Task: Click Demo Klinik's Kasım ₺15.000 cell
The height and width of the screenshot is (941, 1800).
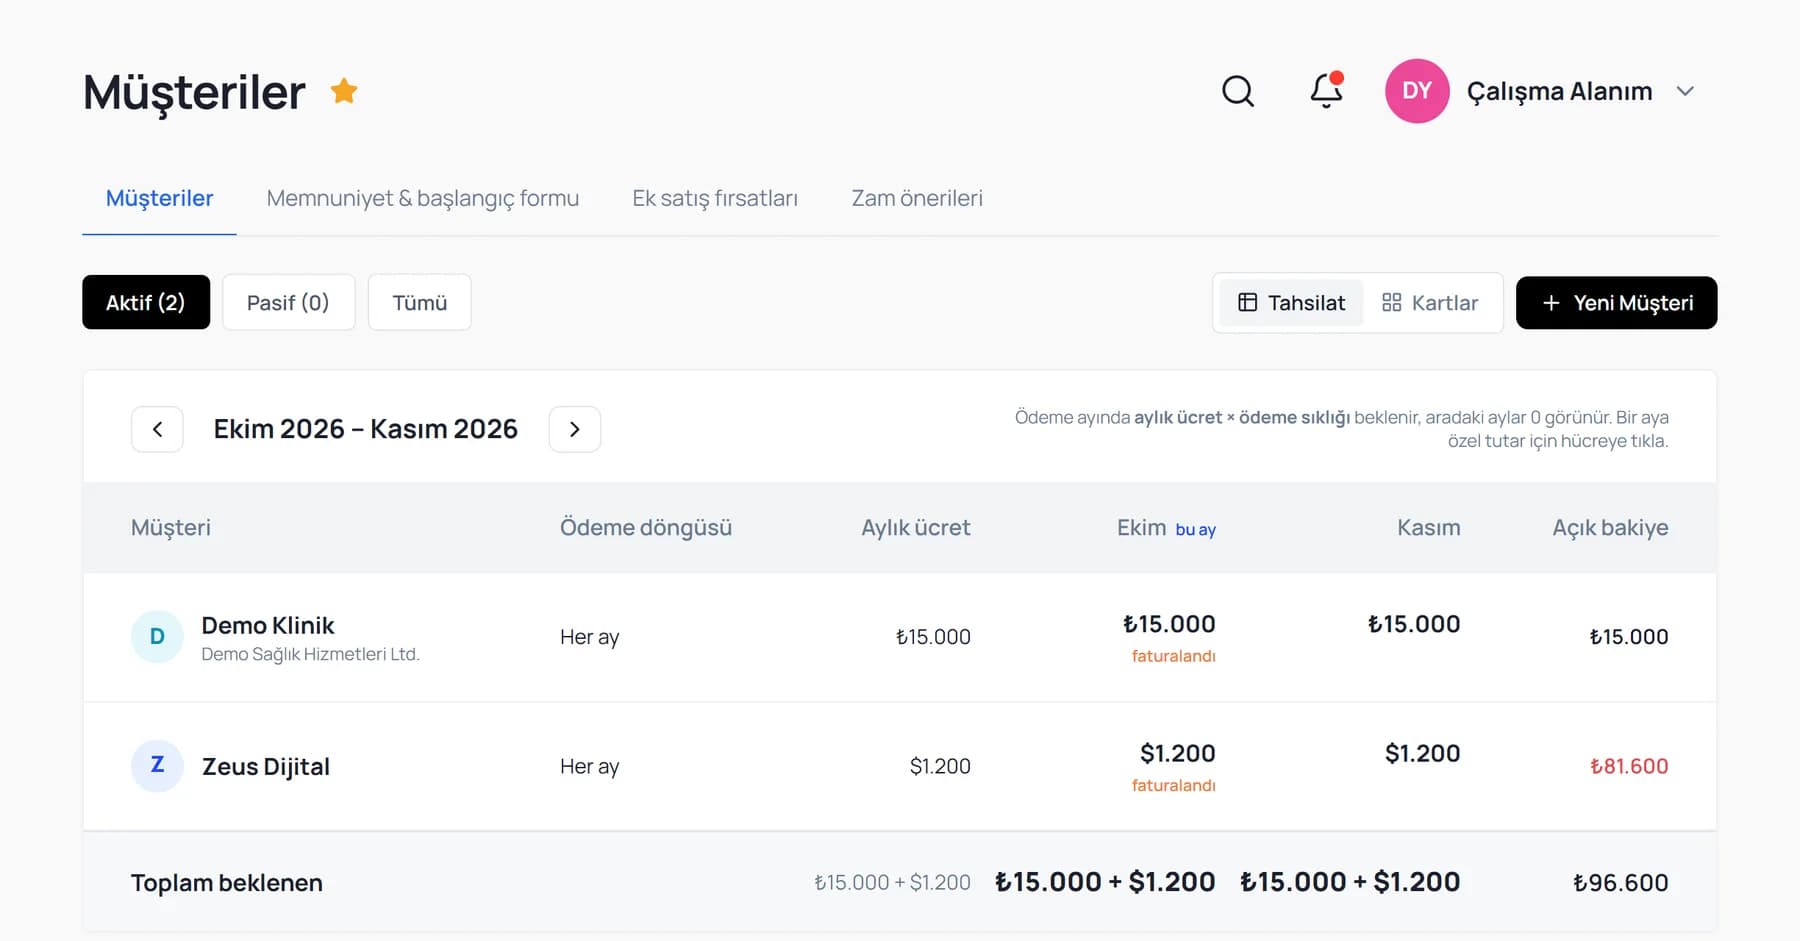Action: [x=1414, y=625]
